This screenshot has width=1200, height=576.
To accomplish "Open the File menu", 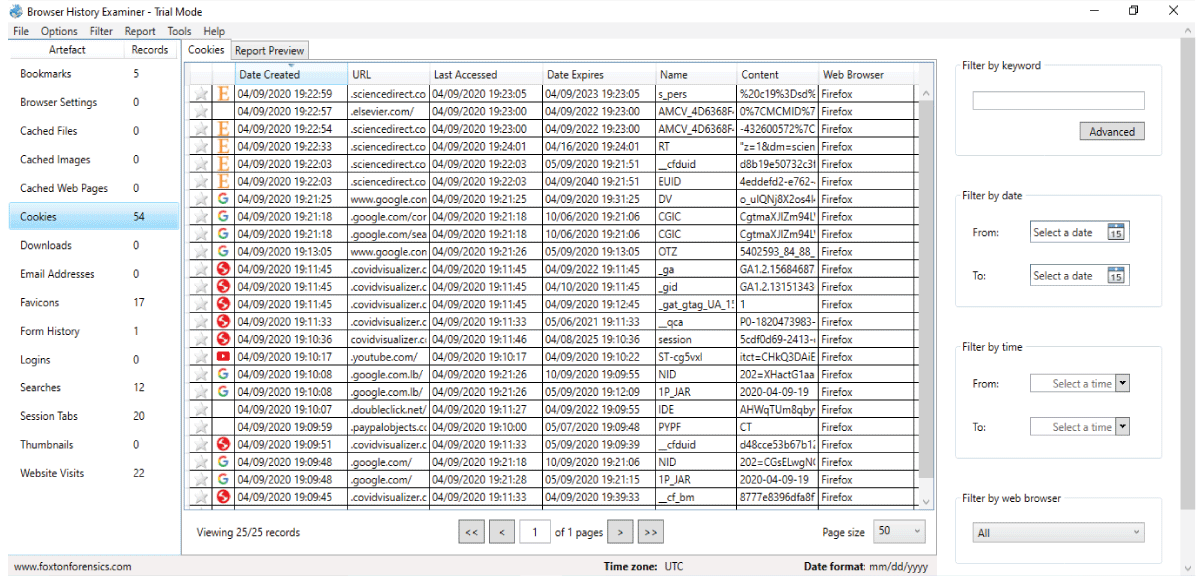I will tap(21, 31).
